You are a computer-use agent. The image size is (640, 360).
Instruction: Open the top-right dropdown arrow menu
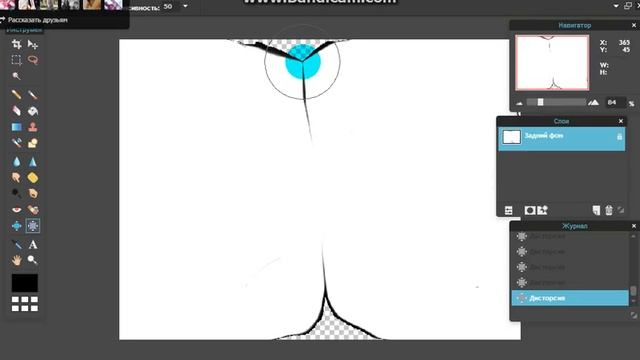616,6
